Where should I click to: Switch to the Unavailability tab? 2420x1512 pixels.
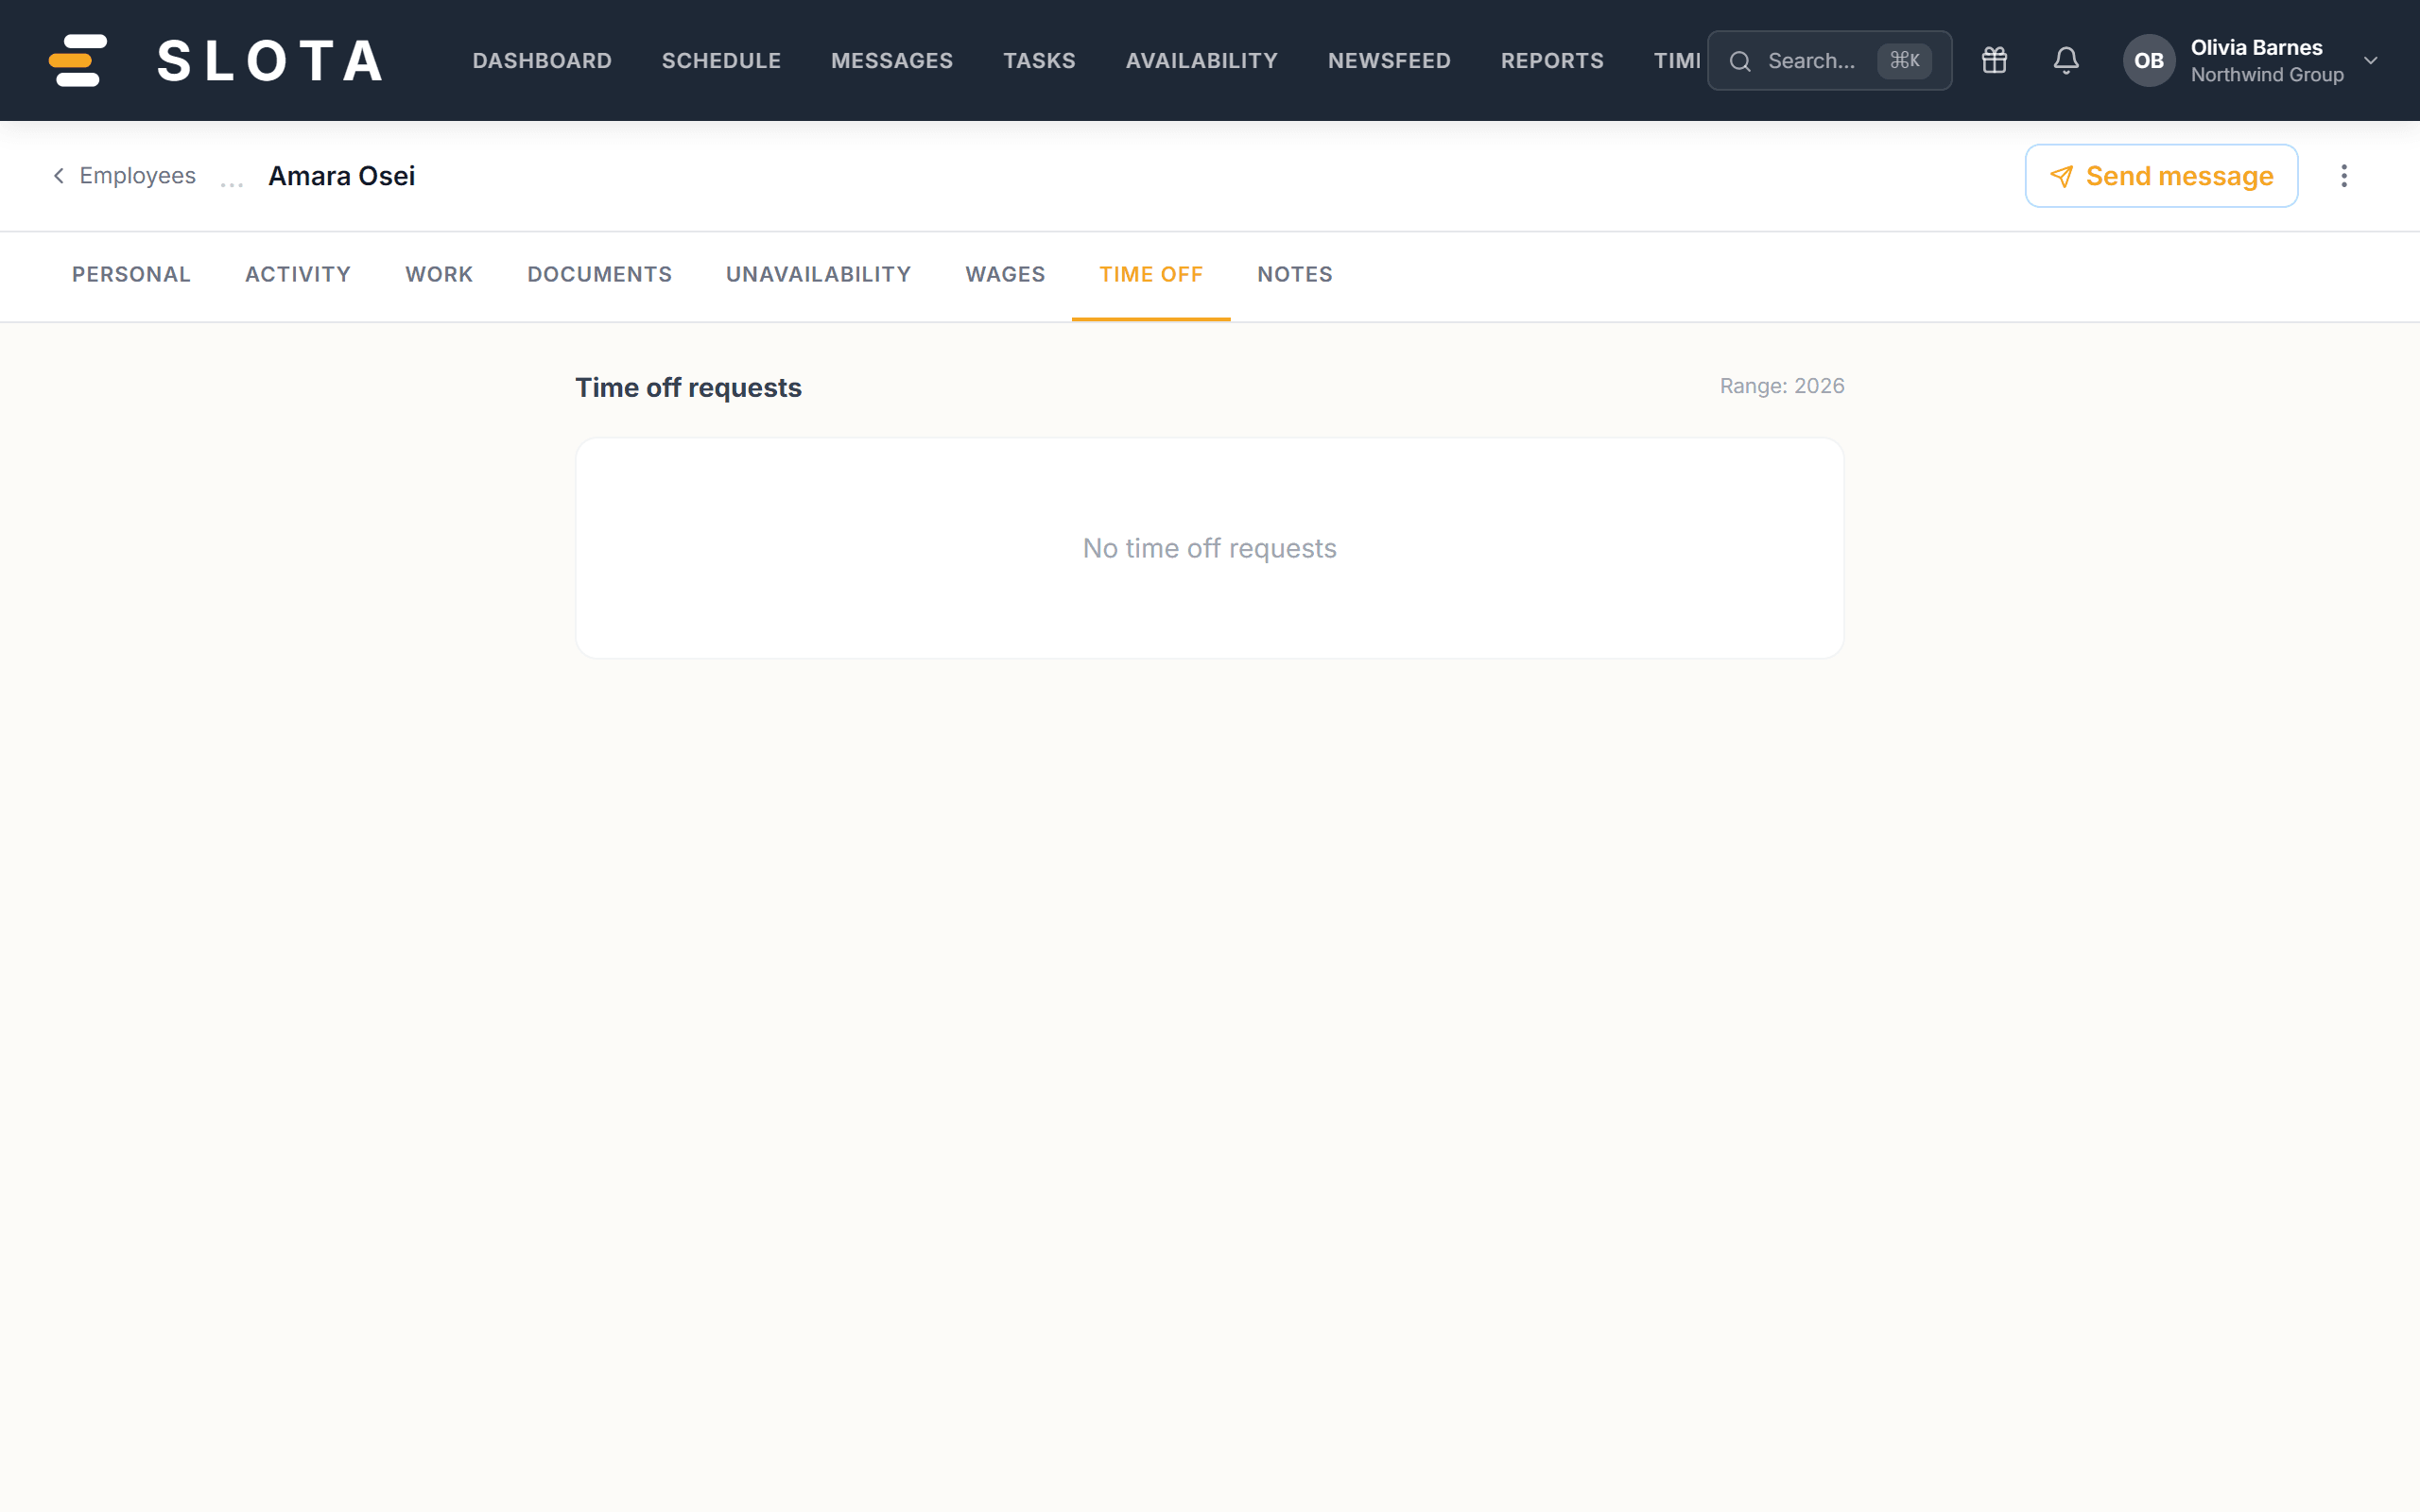[x=818, y=274]
